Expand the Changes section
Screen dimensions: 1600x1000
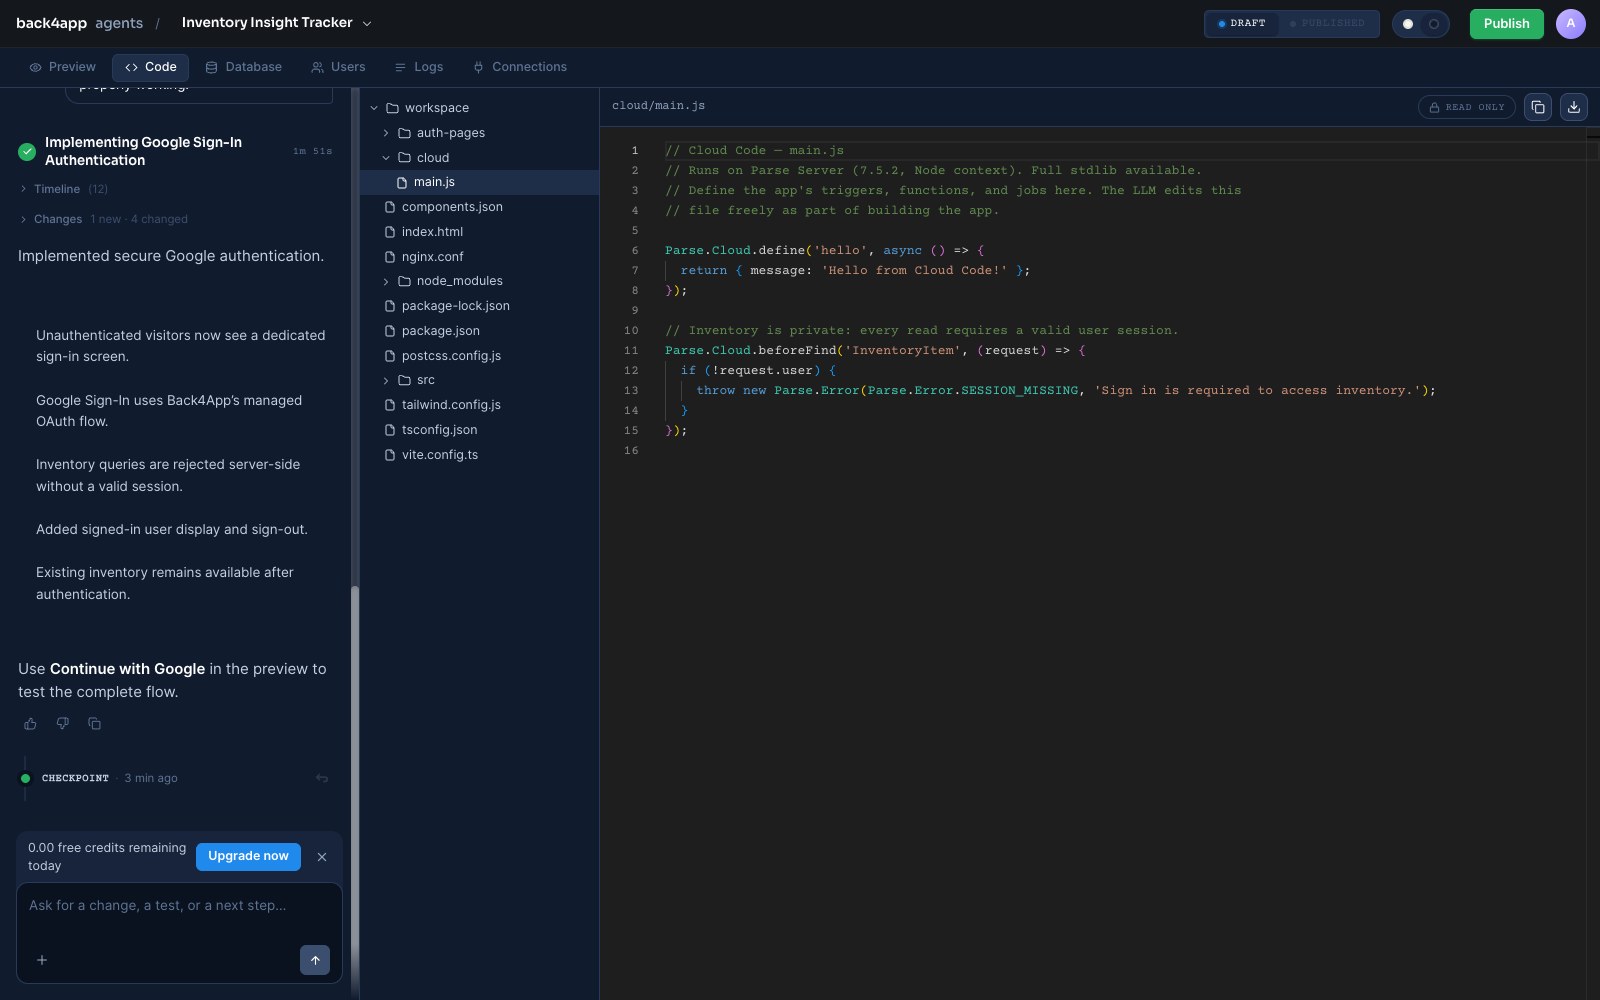[x=103, y=219]
